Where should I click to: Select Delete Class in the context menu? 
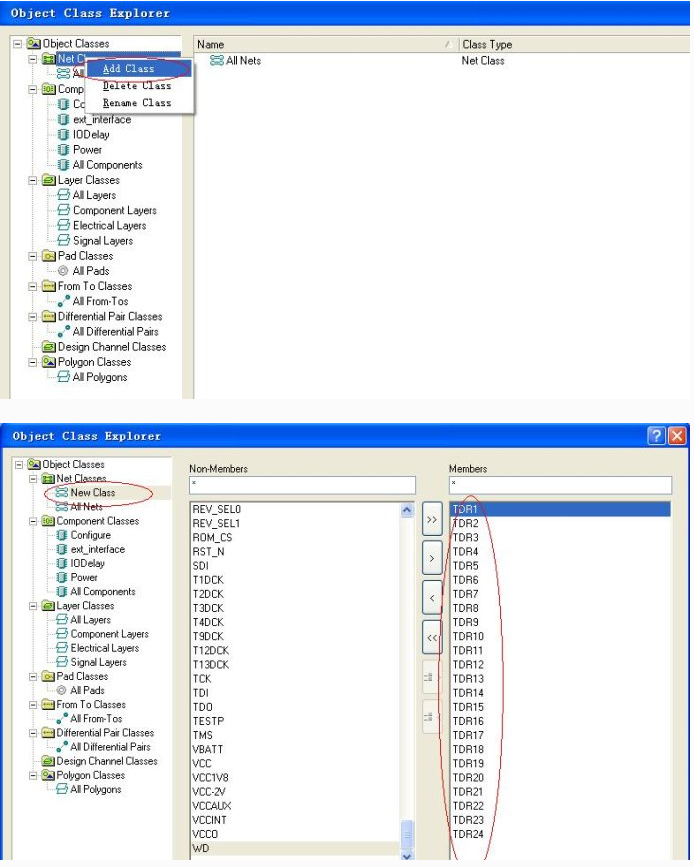137,86
